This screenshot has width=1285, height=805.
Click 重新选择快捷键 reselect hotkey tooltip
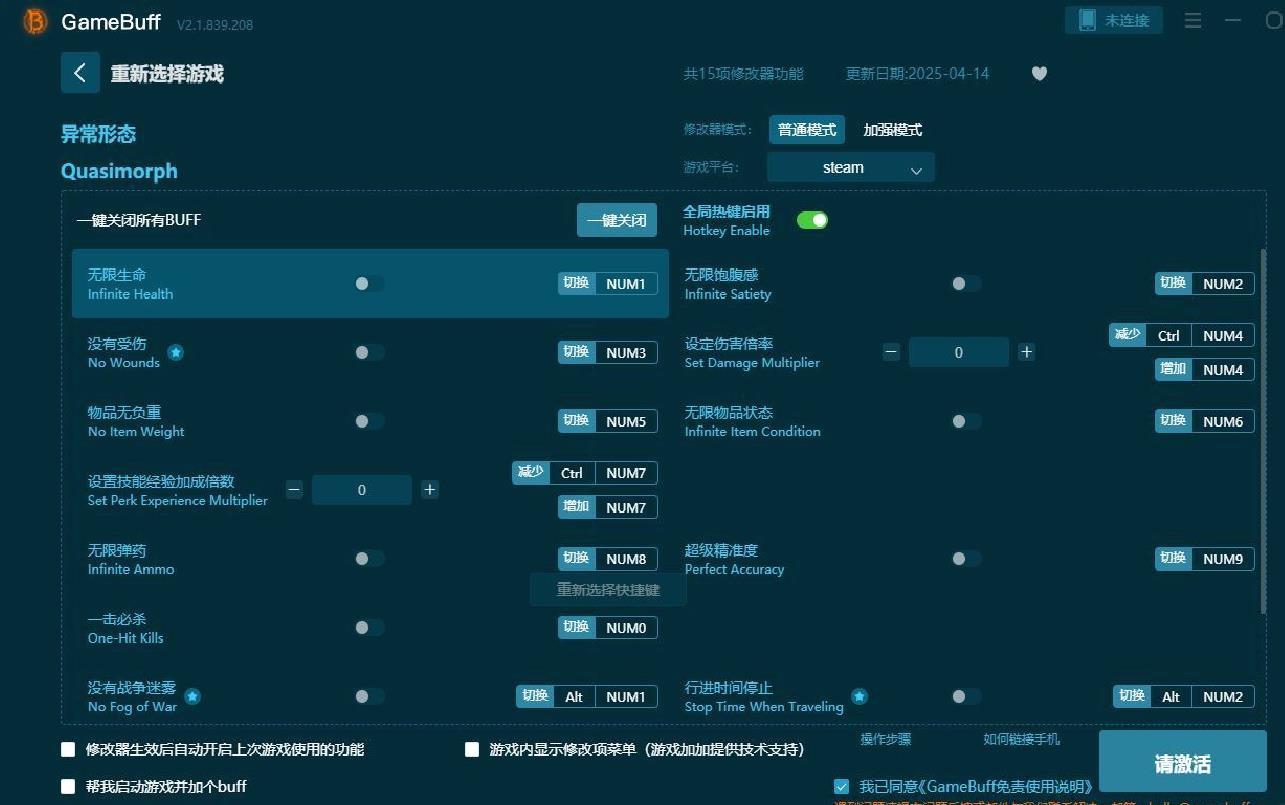click(x=609, y=590)
